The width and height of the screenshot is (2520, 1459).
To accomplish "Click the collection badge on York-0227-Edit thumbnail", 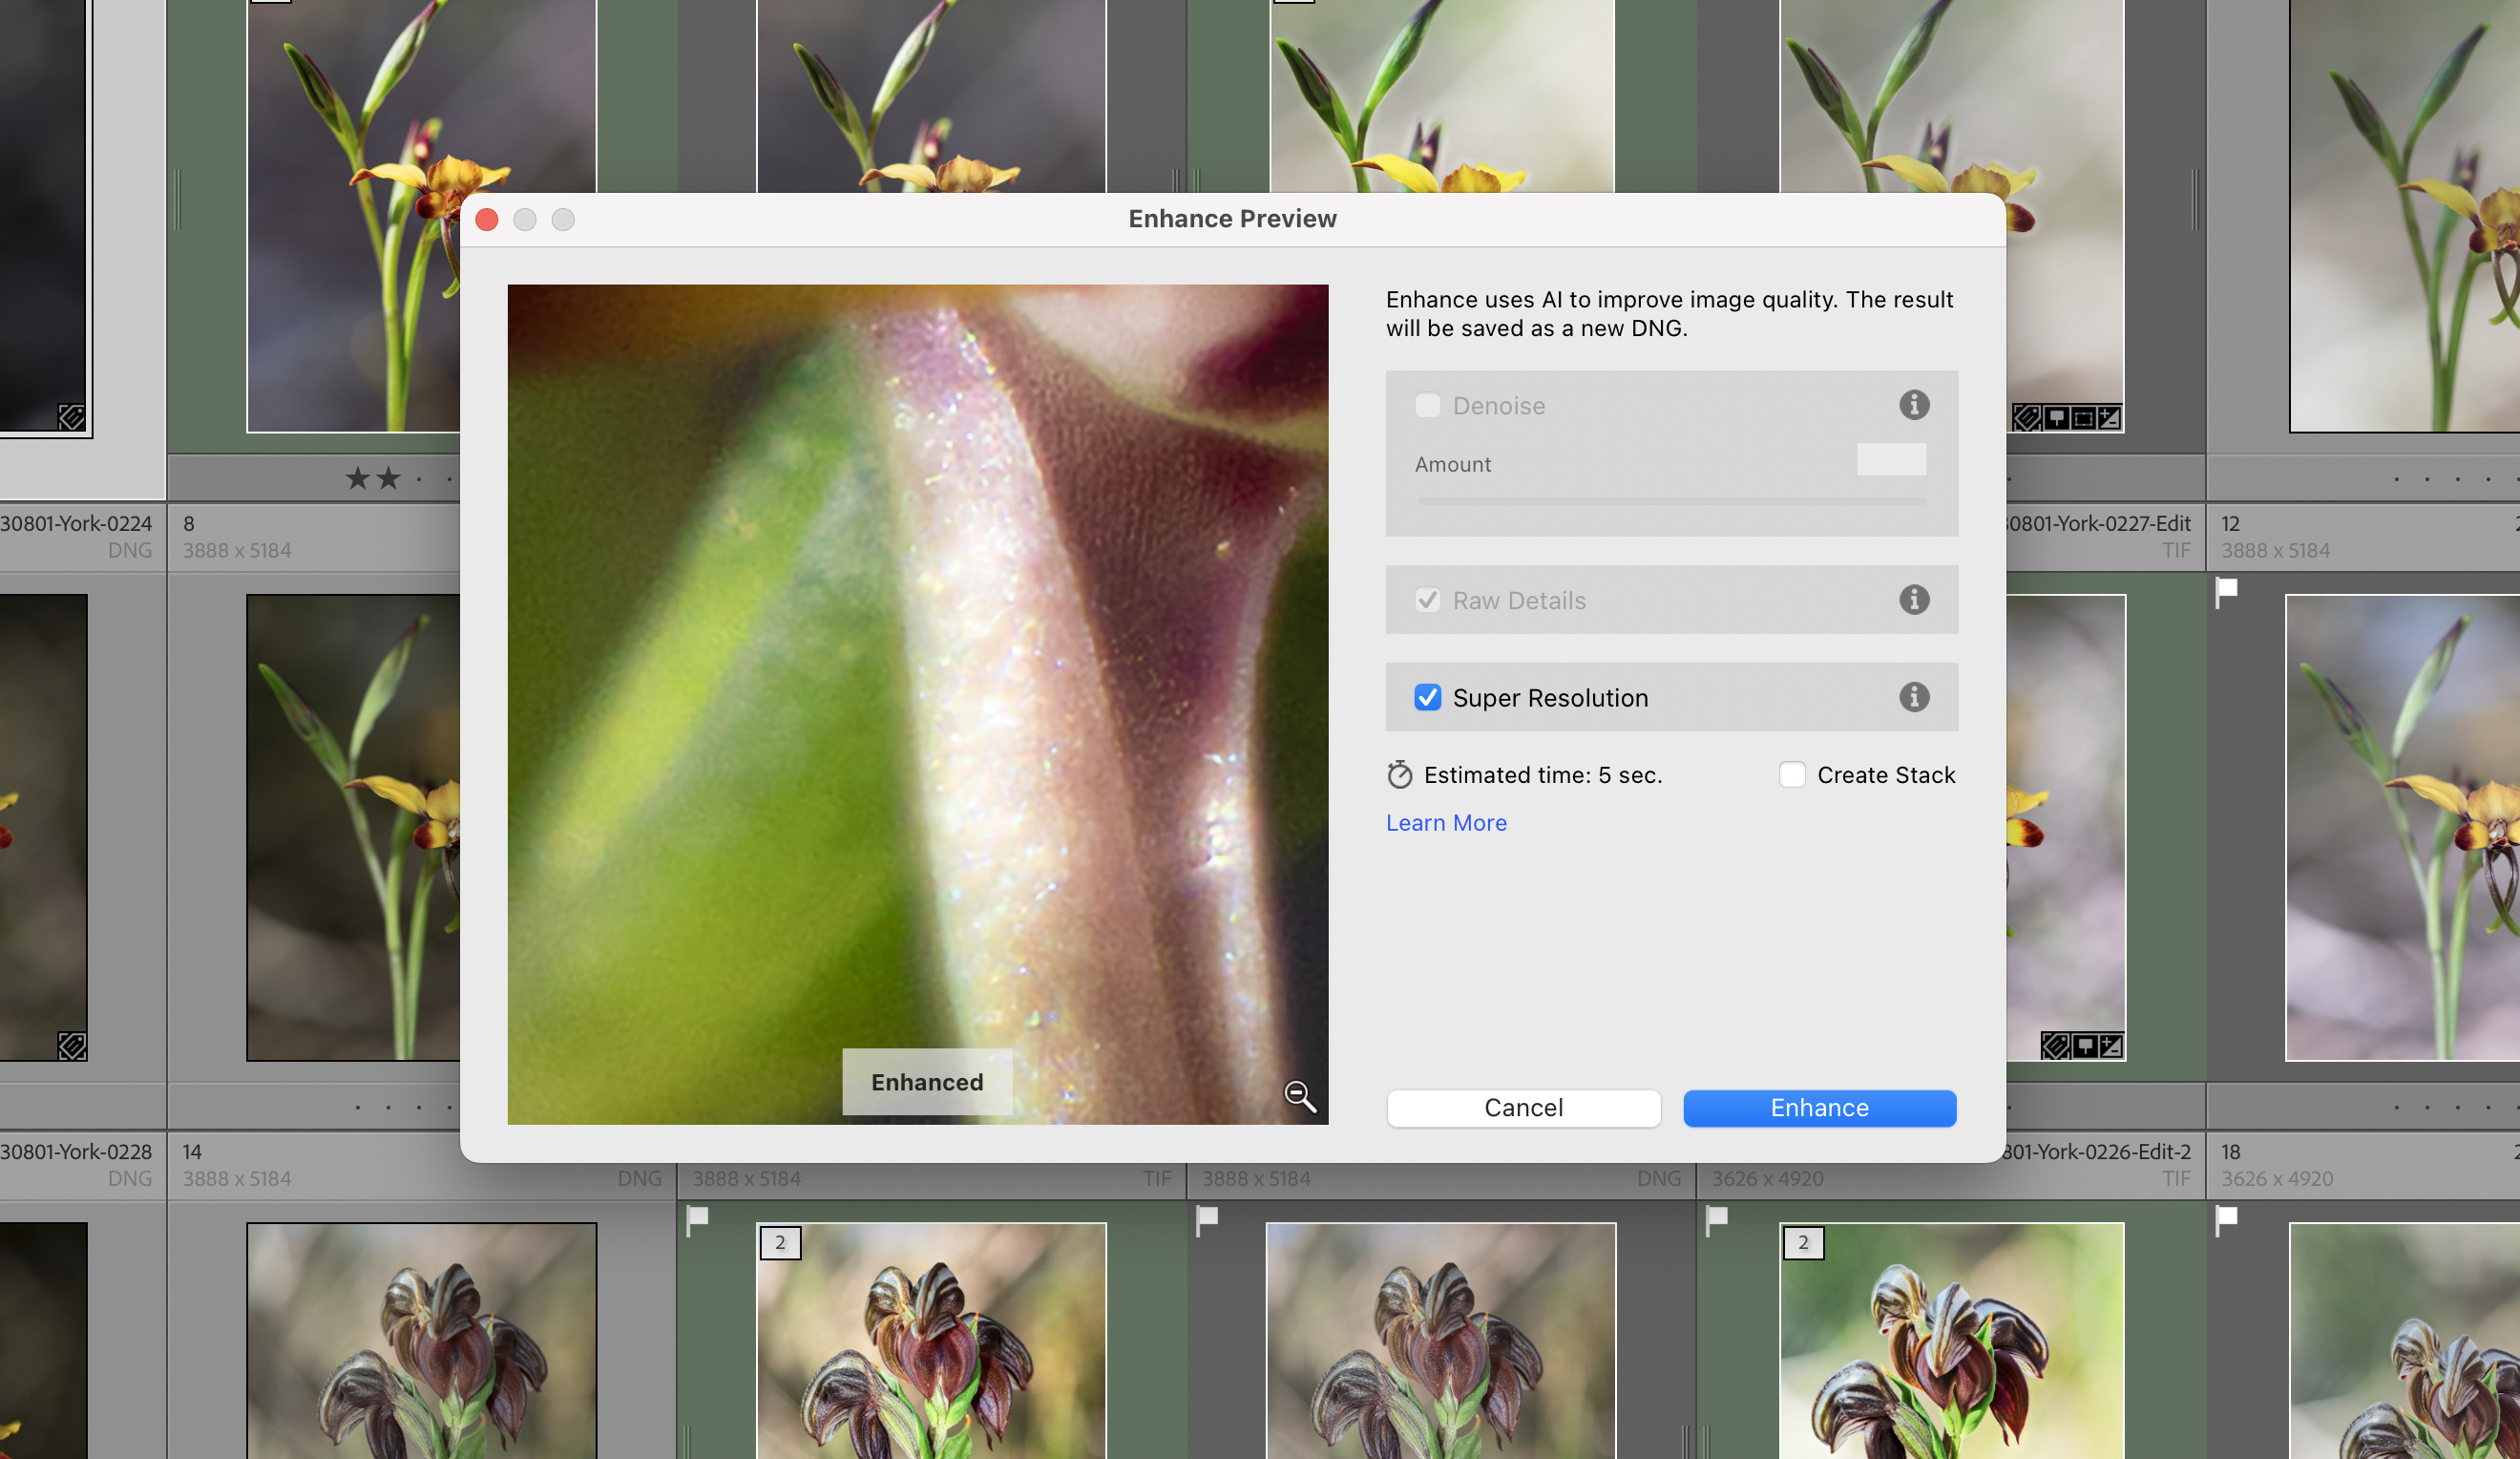I will coord(2084,1046).
